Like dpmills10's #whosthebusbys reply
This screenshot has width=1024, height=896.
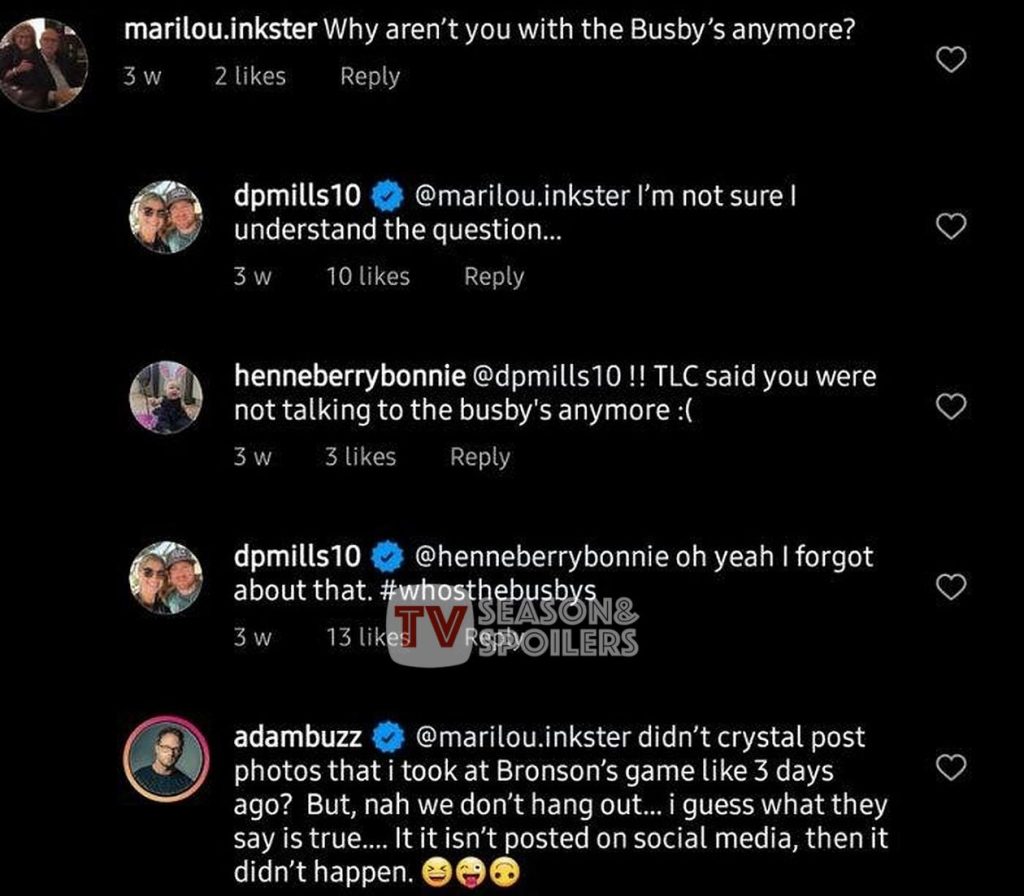(951, 586)
